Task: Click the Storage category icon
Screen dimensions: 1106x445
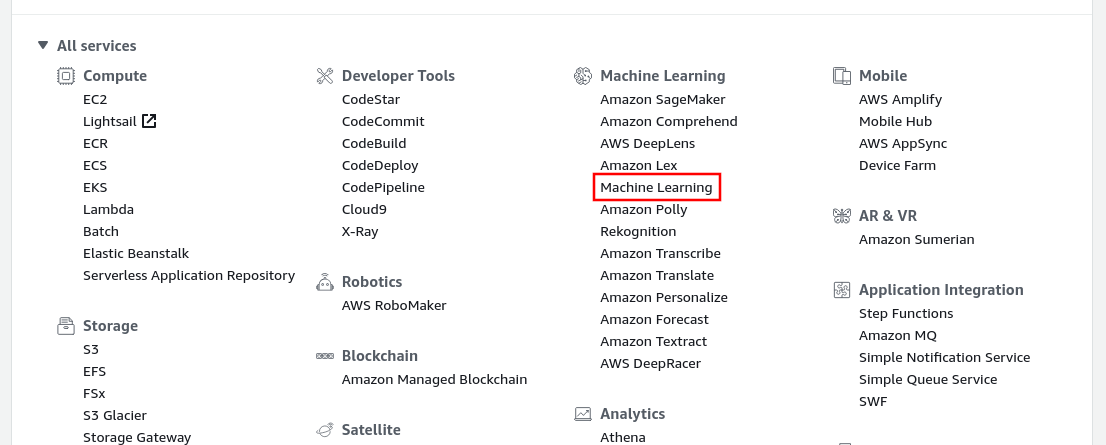Action: point(66,326)
